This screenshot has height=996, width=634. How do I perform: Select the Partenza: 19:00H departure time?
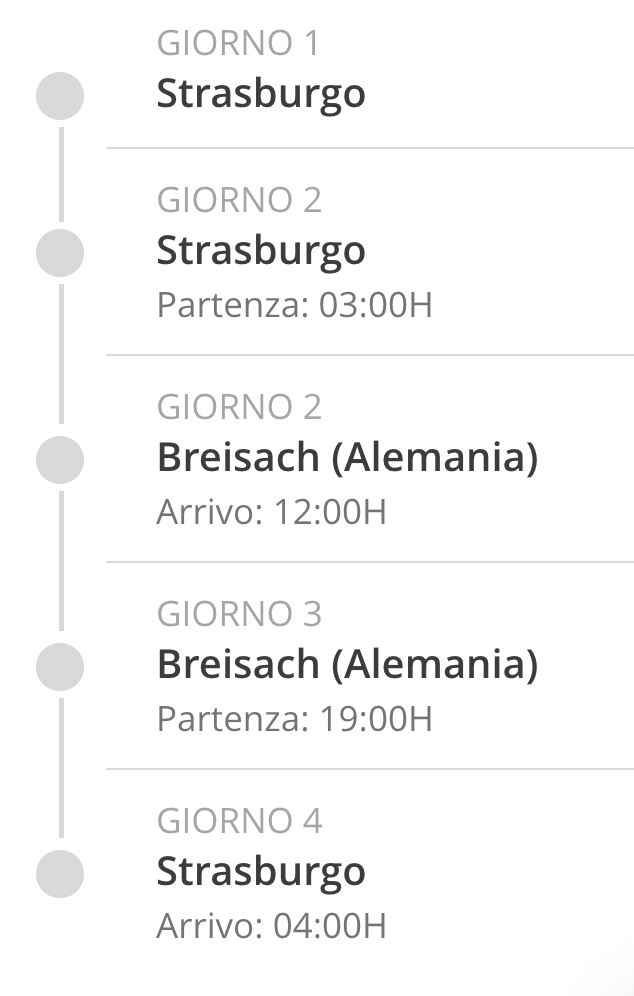point(295,719)
